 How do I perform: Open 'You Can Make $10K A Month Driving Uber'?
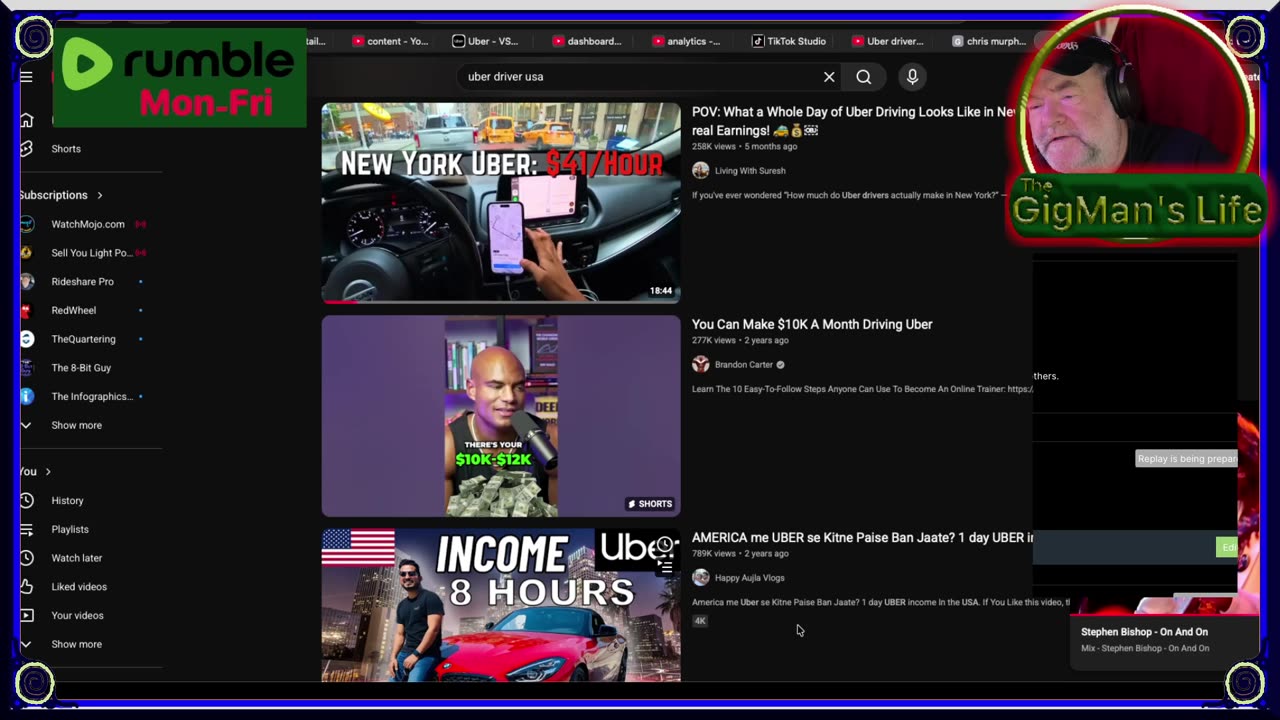[812, 324]
